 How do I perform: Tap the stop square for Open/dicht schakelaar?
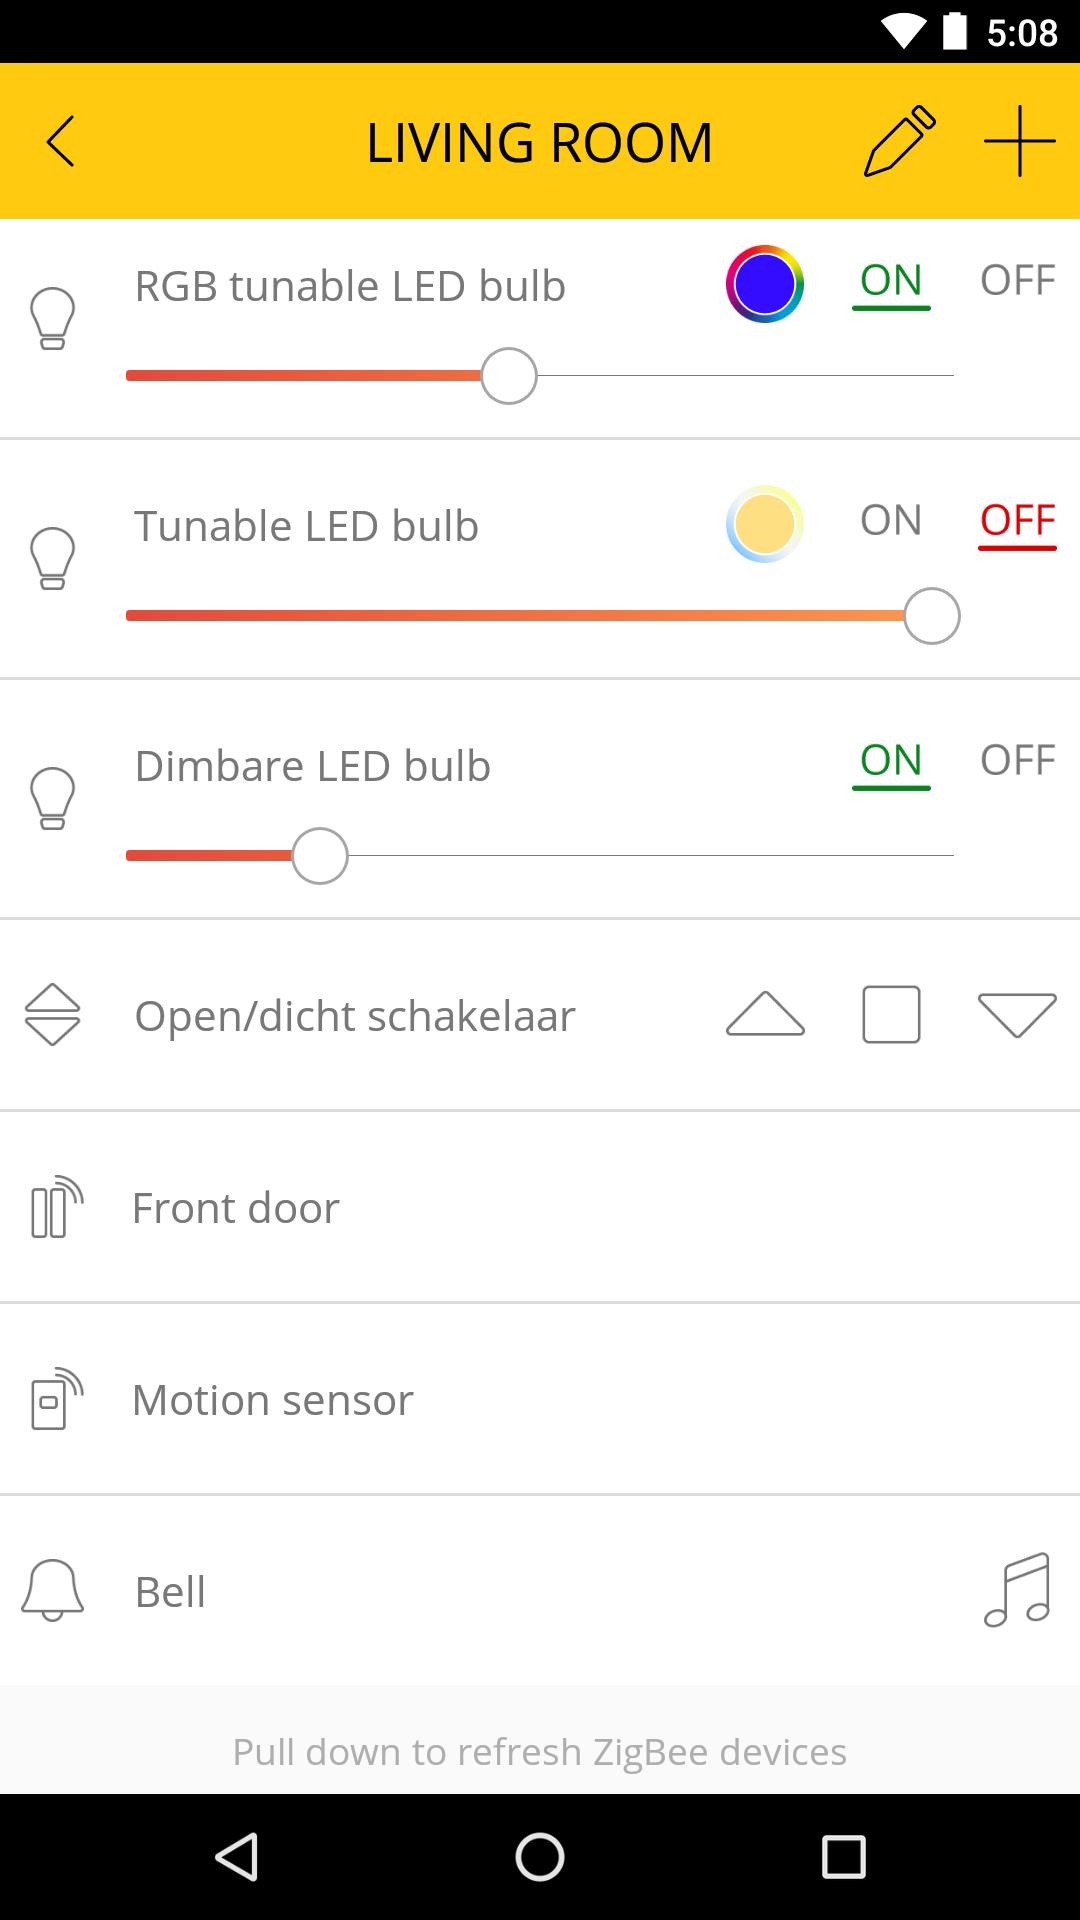[x=891, y=1015]
